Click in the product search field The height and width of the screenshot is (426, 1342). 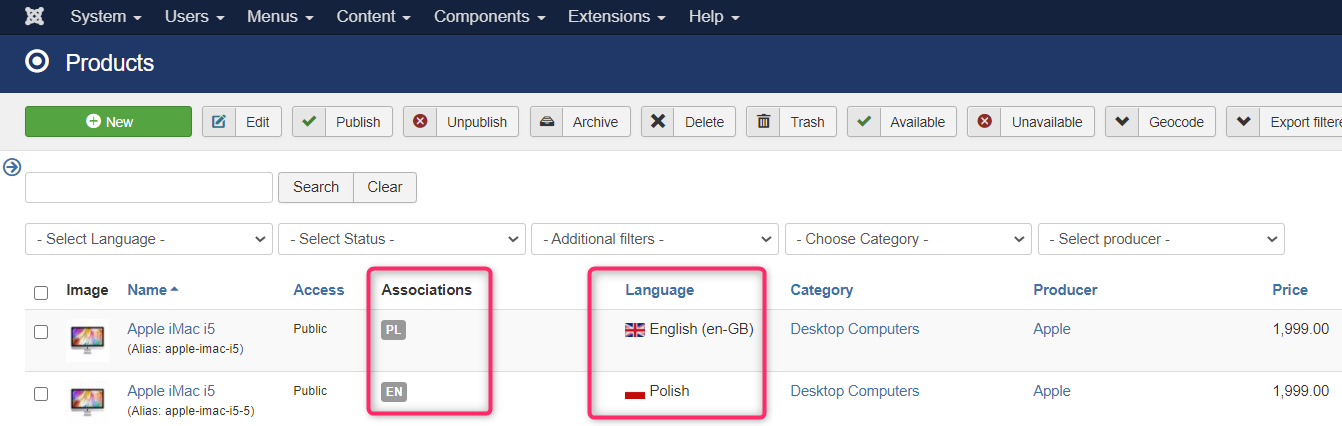pyautogui.click(x=149, y=187)
